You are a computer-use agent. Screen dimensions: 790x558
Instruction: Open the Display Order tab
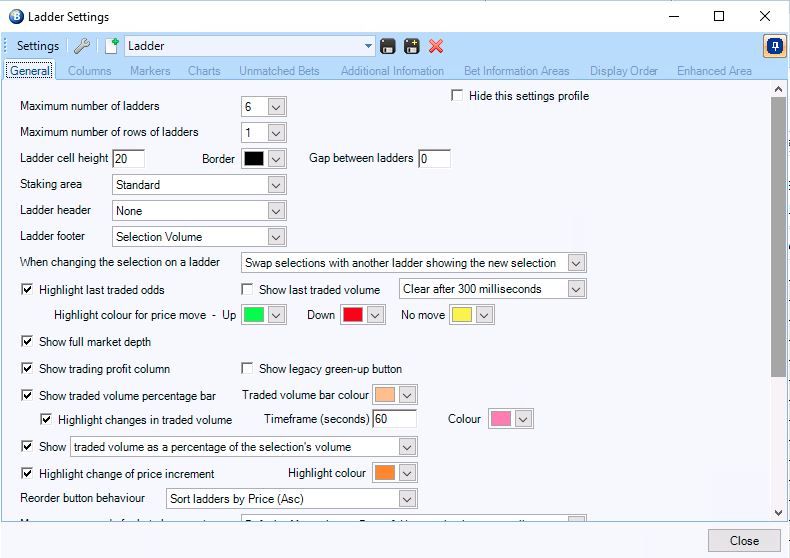tap(624, 71)
